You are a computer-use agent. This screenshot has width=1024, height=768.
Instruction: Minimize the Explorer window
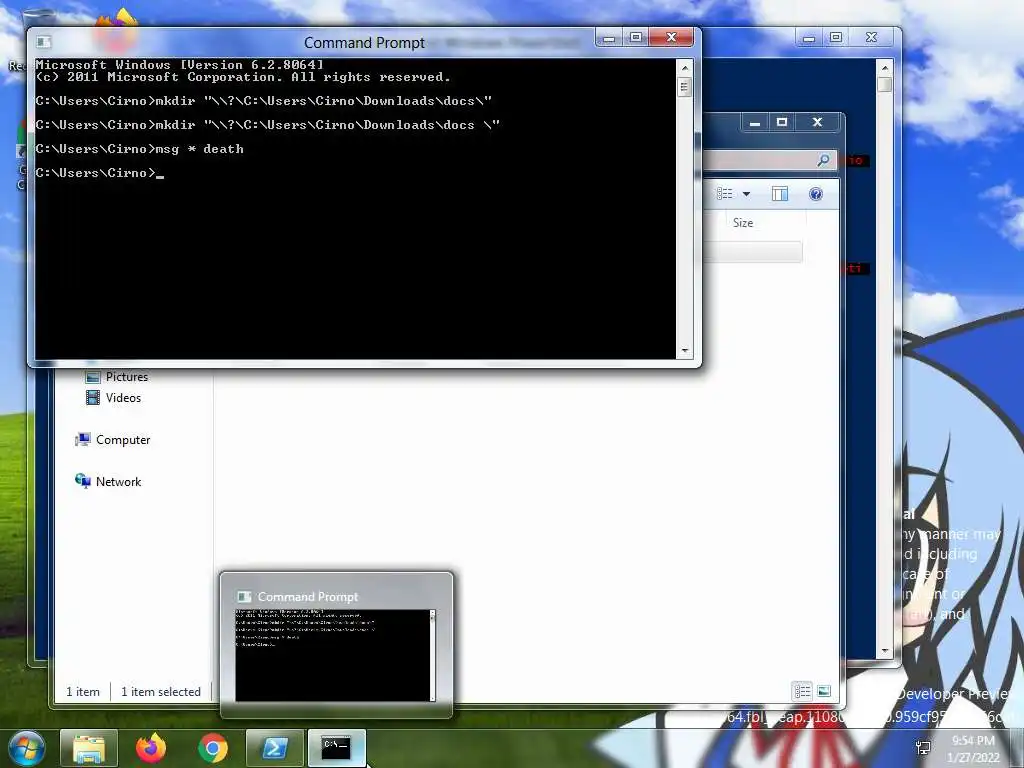755,122
